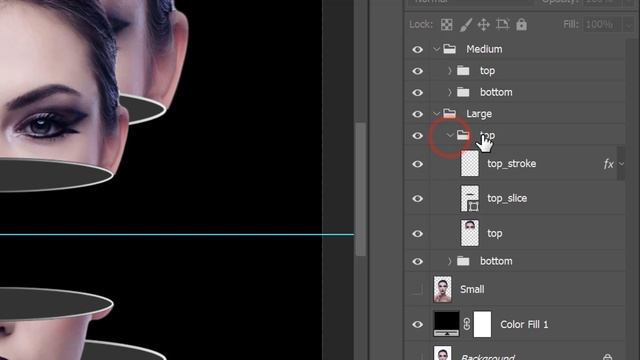The image size is (640, 360).
Task: Collapse the Medium group chevron
Action: coord(436,49)
